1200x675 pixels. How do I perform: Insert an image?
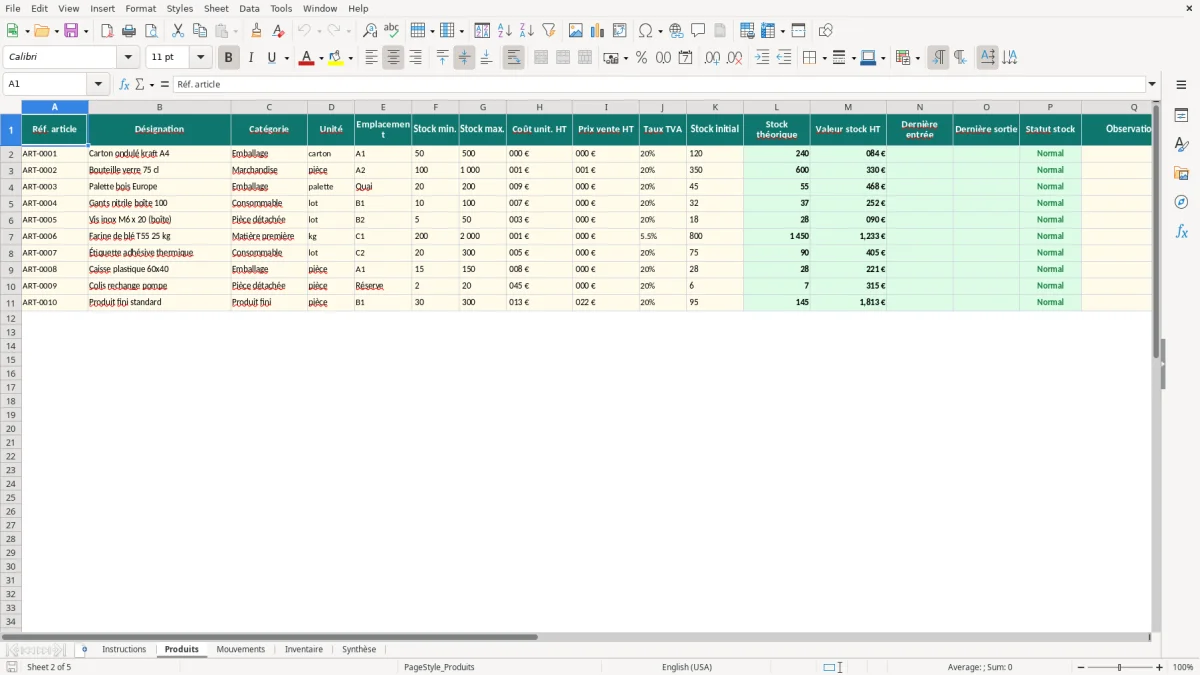point(576,31)
